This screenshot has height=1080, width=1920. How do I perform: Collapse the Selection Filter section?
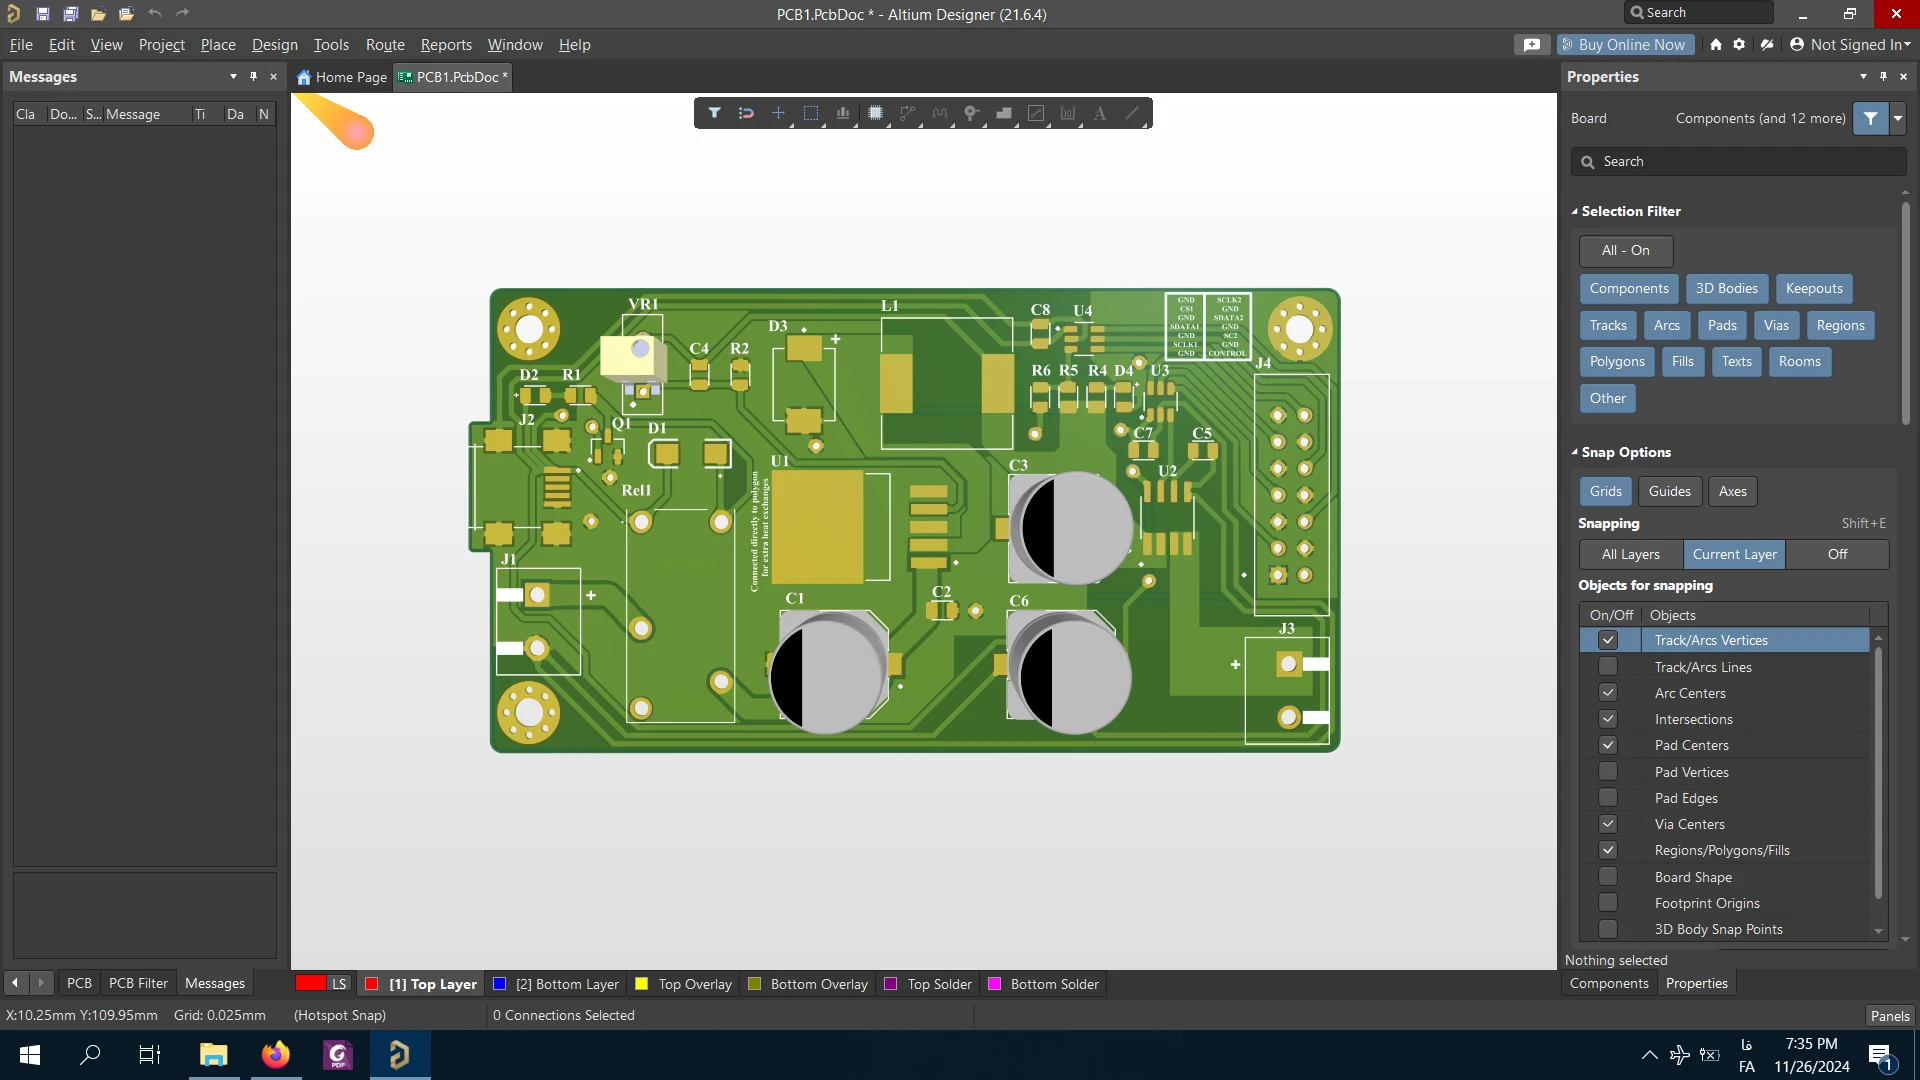pos(1574,211)
